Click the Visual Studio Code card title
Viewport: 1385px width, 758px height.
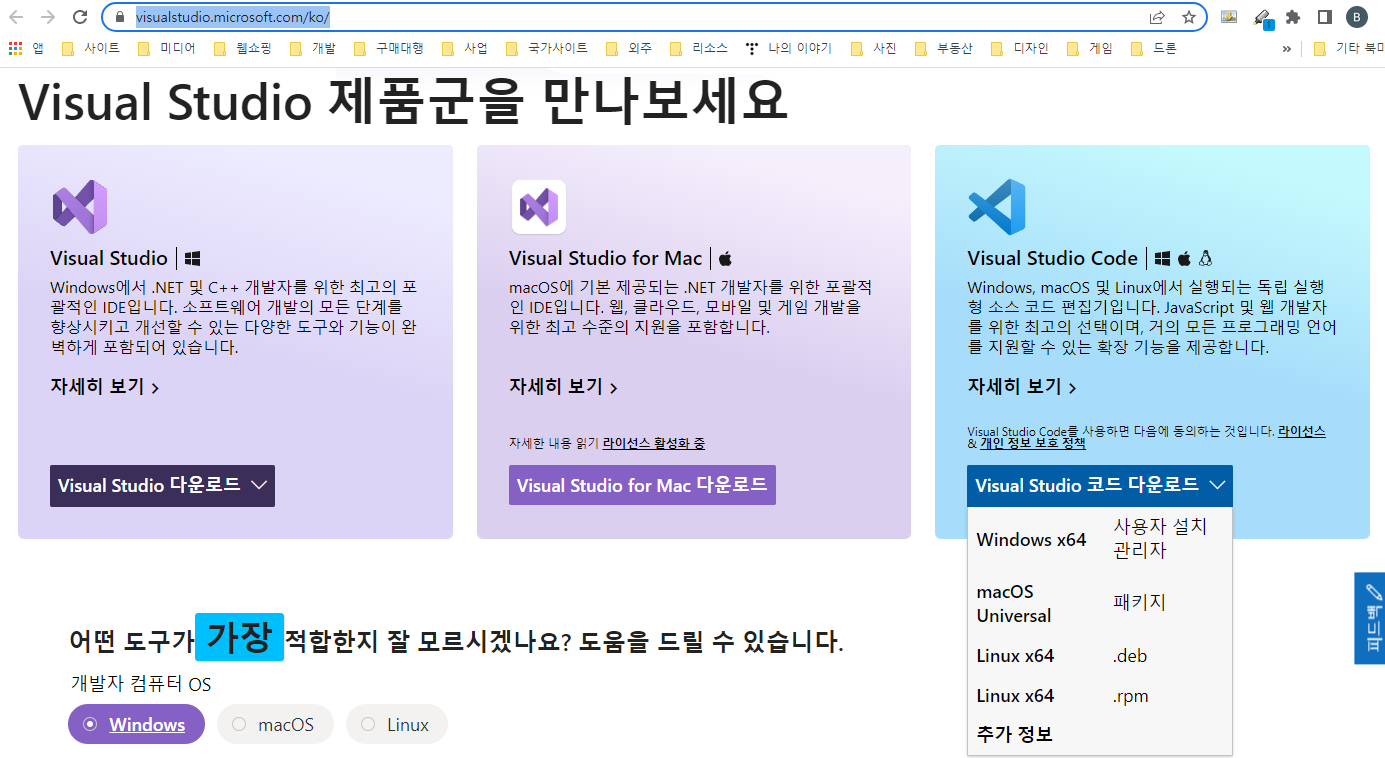(x=1053, y=258)
